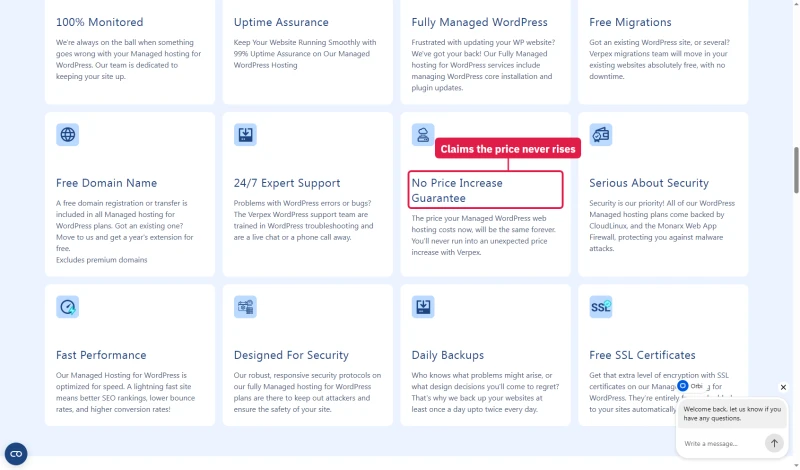Click the 'Welcome back' chat message bubble
The height and width of the screenshot is (470, 800).
(x=732, y=414)
